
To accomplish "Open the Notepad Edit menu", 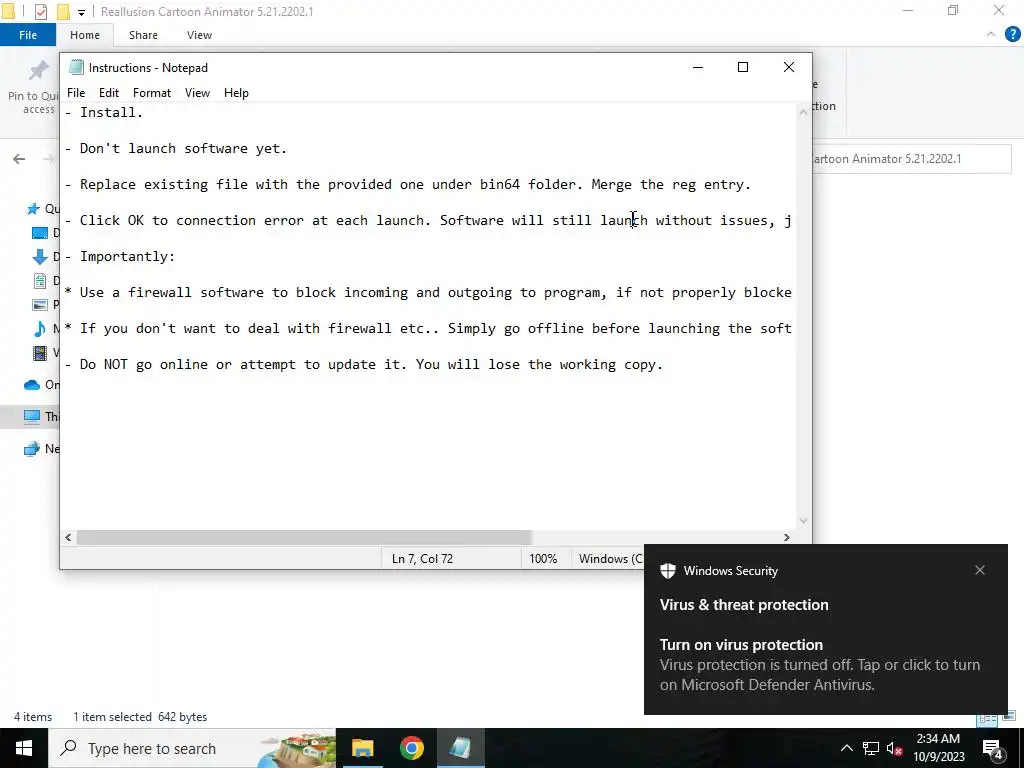I will (108, 93).
